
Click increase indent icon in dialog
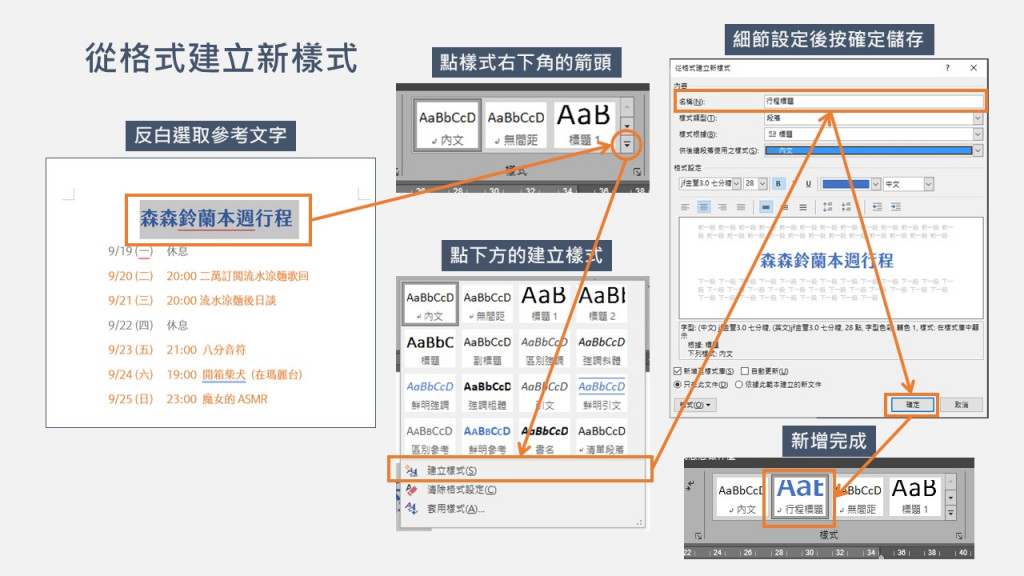(x=895, y=207)
